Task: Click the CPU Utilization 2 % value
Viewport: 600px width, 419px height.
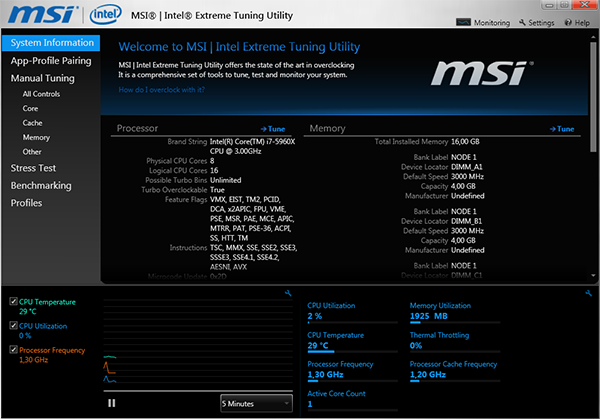Action: [x=315, y=316]
